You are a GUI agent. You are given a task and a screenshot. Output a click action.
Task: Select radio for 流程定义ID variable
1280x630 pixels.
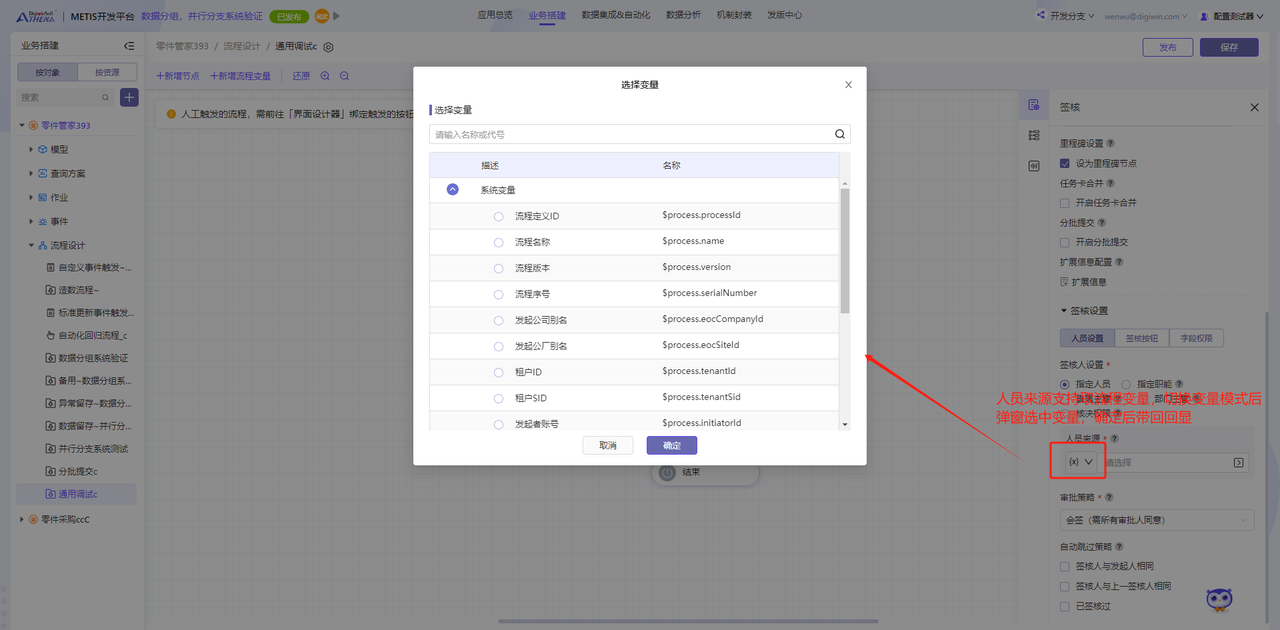point(499,216)
